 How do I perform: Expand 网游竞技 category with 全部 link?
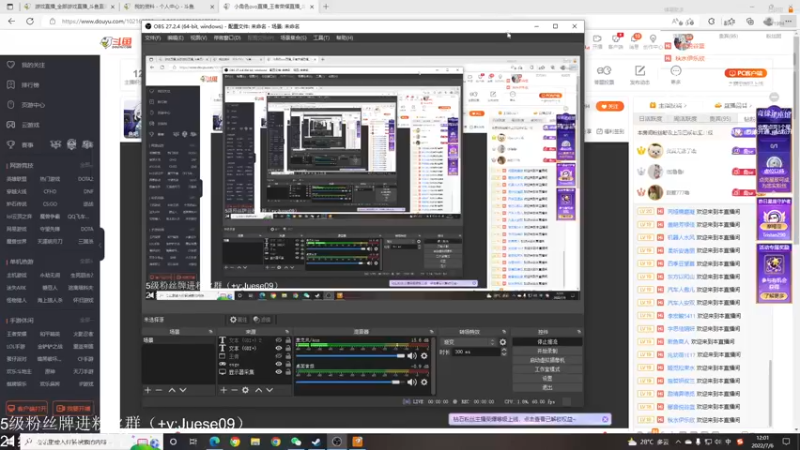pos(86,165)
